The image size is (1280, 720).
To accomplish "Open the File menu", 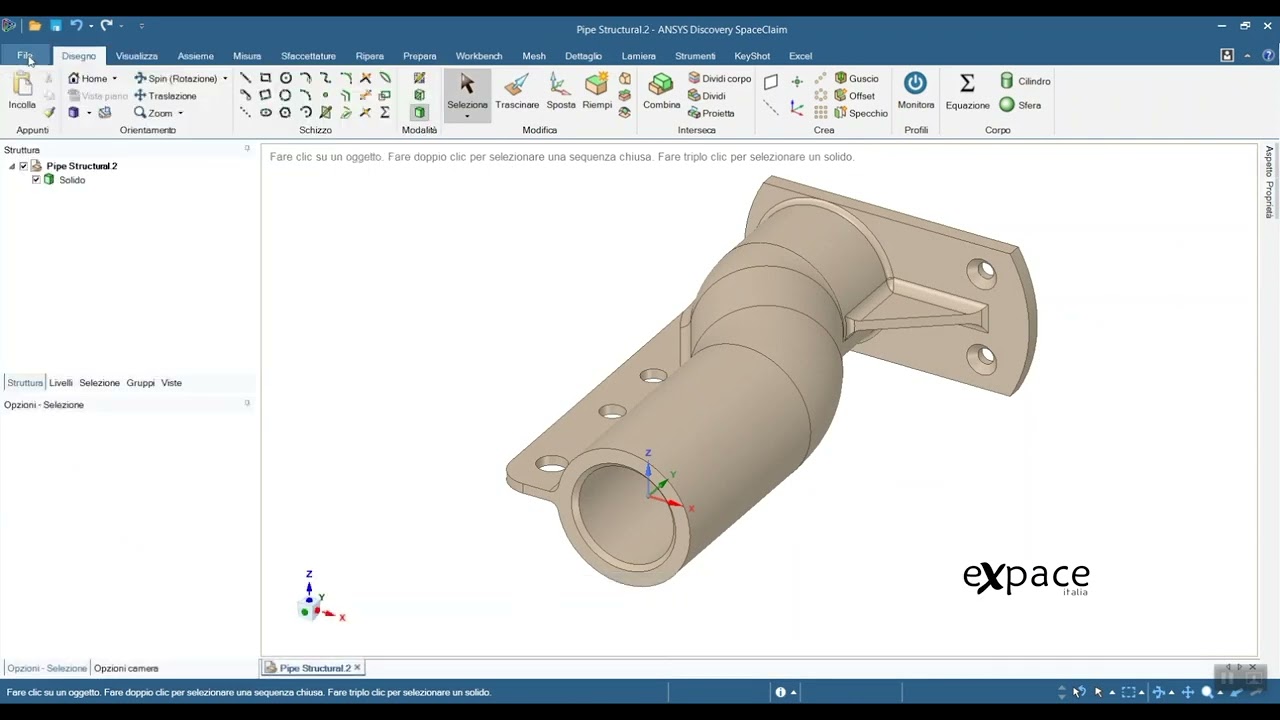I will (x=25, y=56).
